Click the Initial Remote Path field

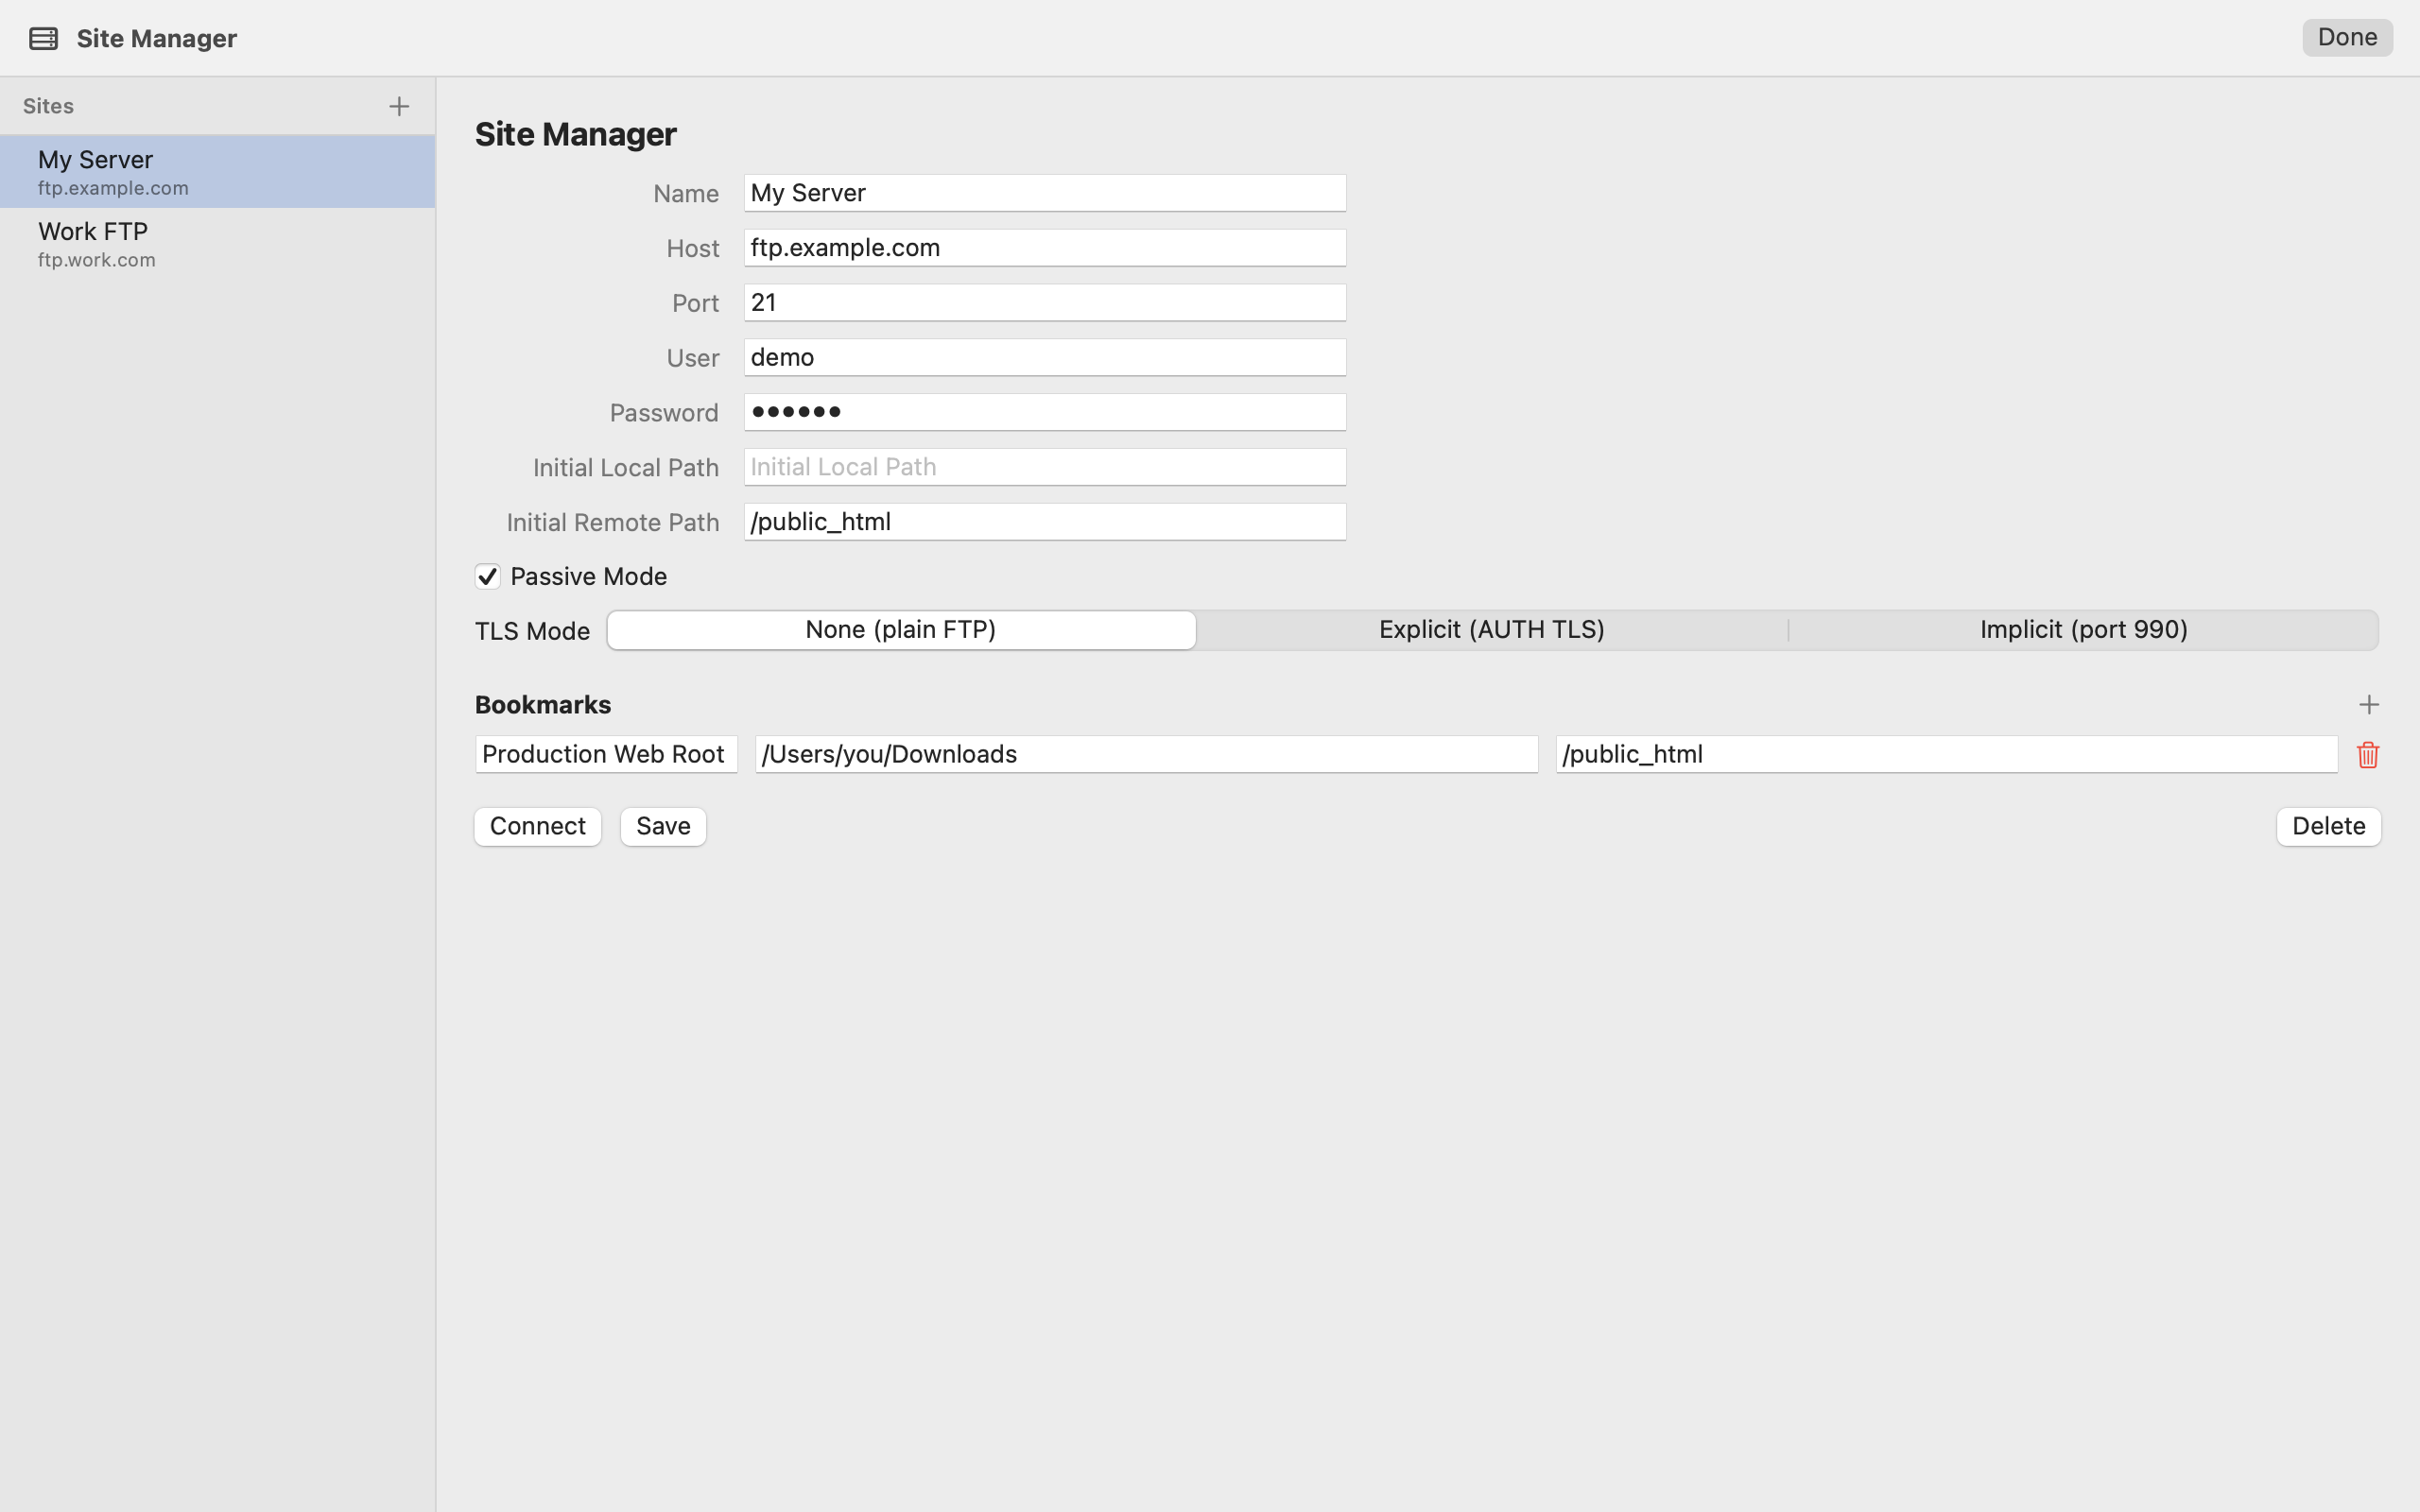click(1044, 522)
